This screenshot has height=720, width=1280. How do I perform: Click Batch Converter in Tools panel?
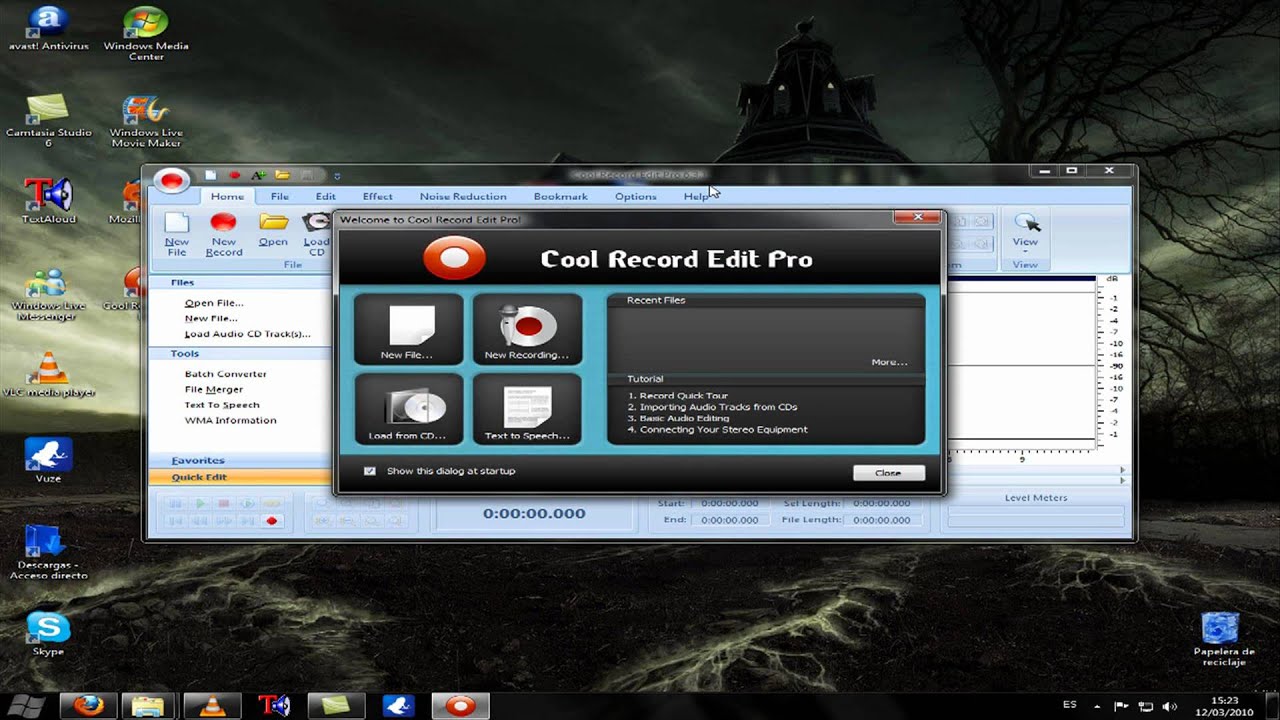click(226, 374)
